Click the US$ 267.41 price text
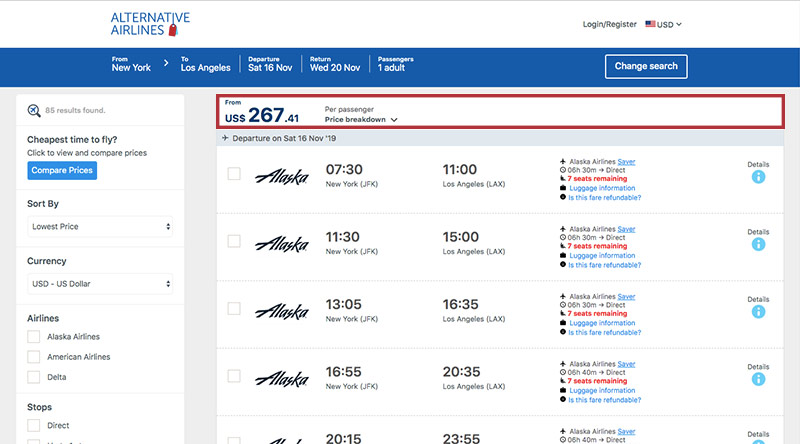Screen dimensions: 800x444 point(262,116)
